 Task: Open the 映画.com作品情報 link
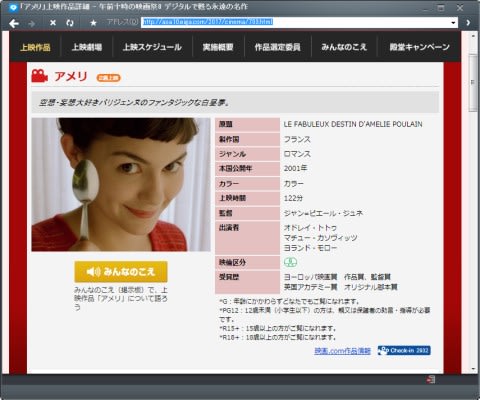(x=343, y=351)
